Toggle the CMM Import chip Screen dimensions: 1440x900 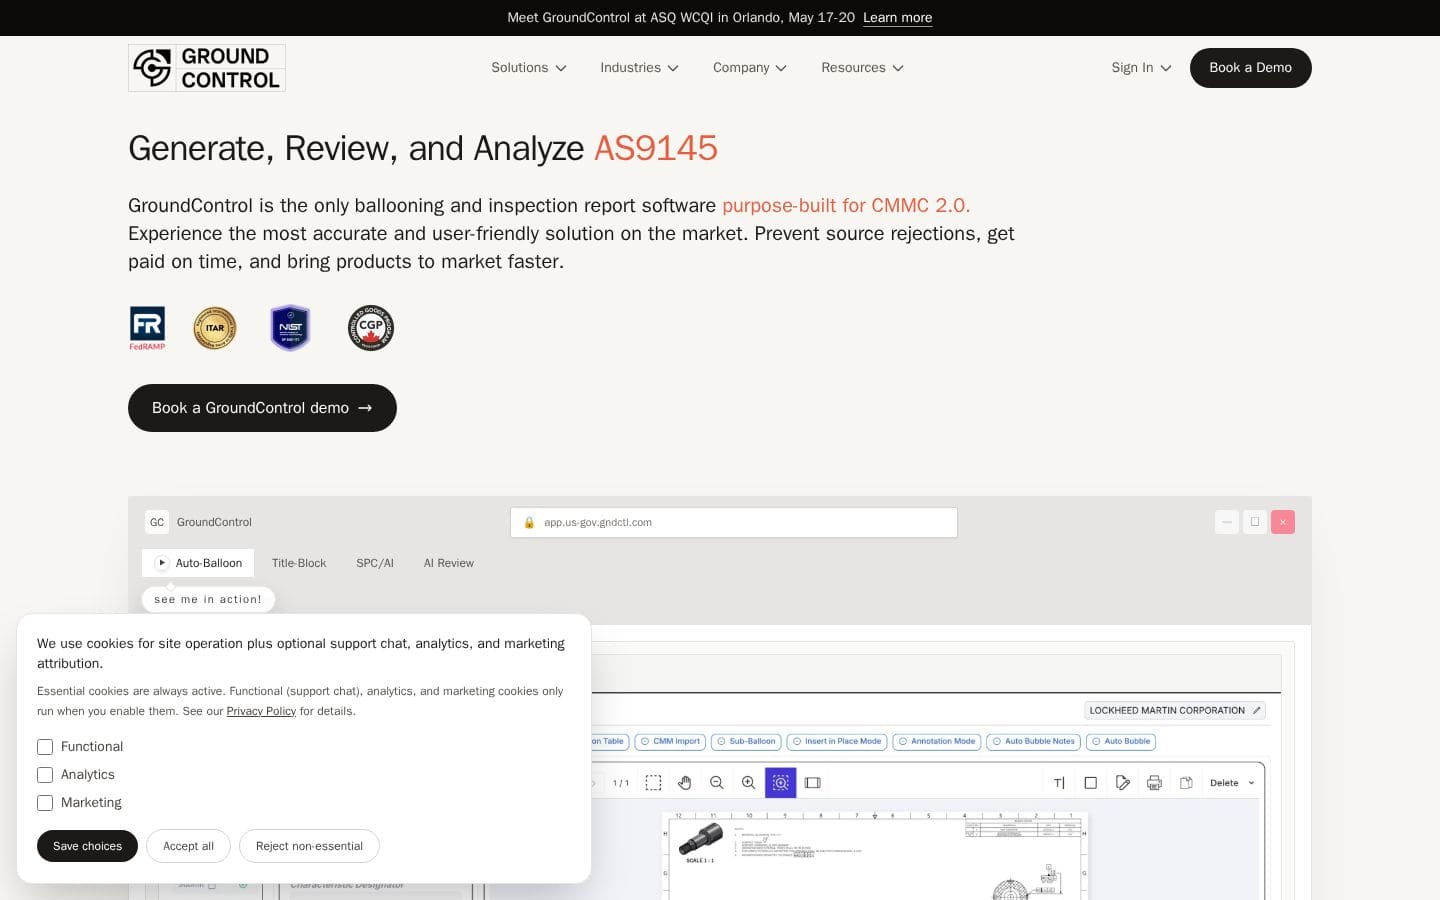(x=670, y=742)
